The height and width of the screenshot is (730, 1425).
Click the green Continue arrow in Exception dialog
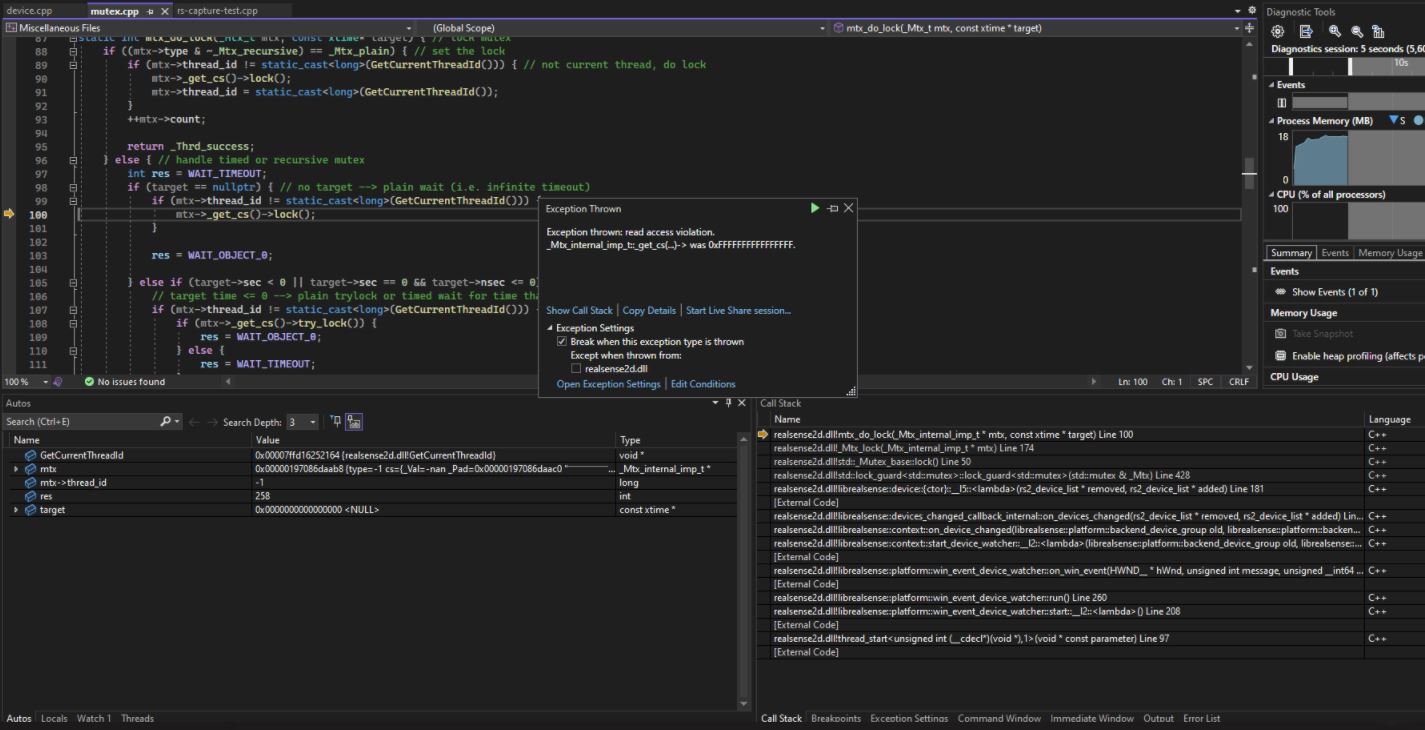coord(815,208)
